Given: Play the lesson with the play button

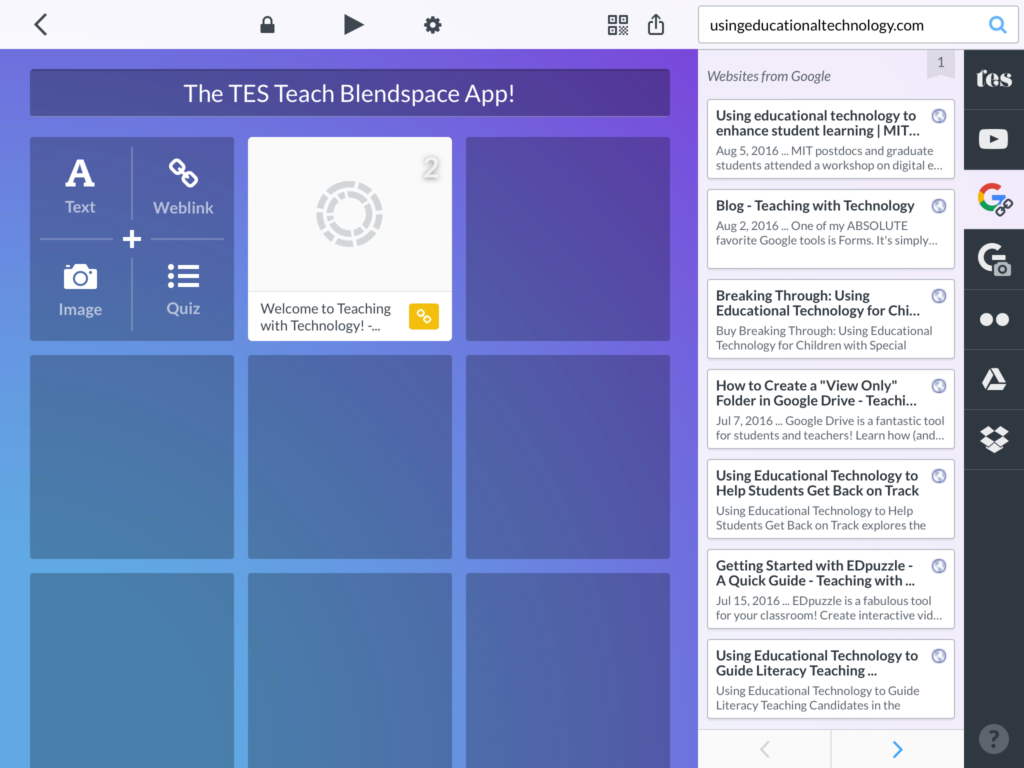Looking at the screenshot, I should pyautogui.click(x=353, y=25).
